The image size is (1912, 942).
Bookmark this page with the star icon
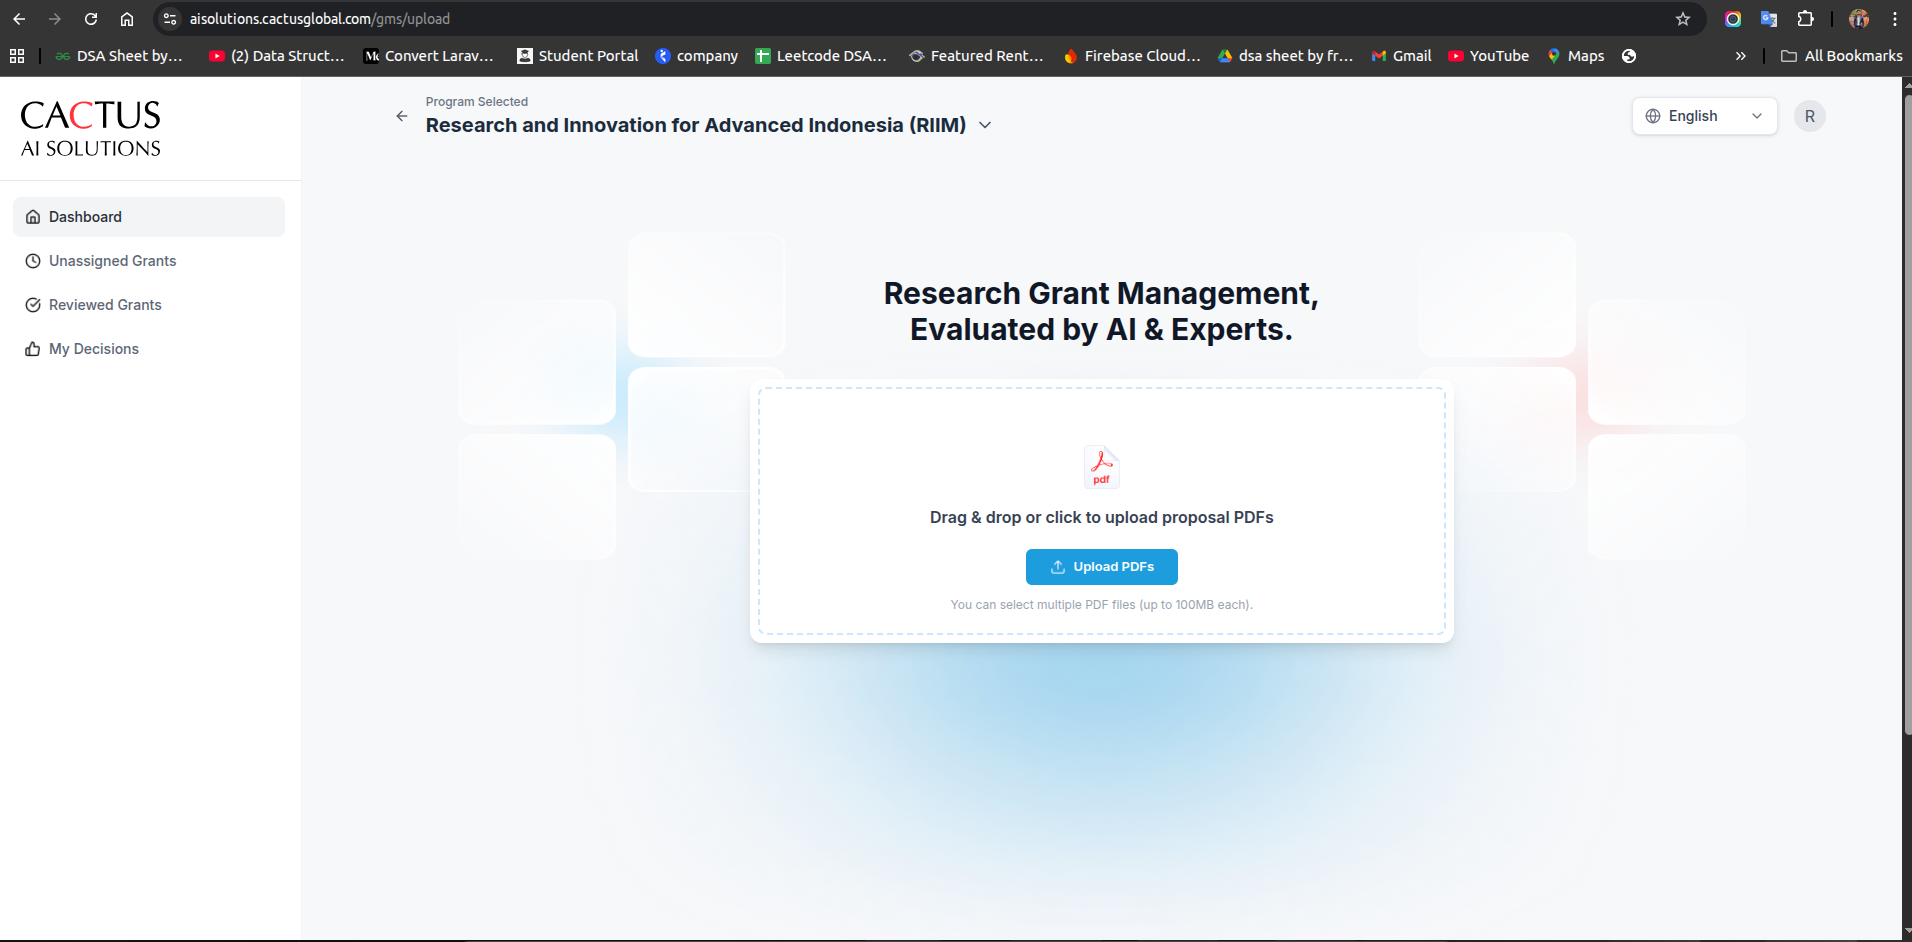point(1683,19)
